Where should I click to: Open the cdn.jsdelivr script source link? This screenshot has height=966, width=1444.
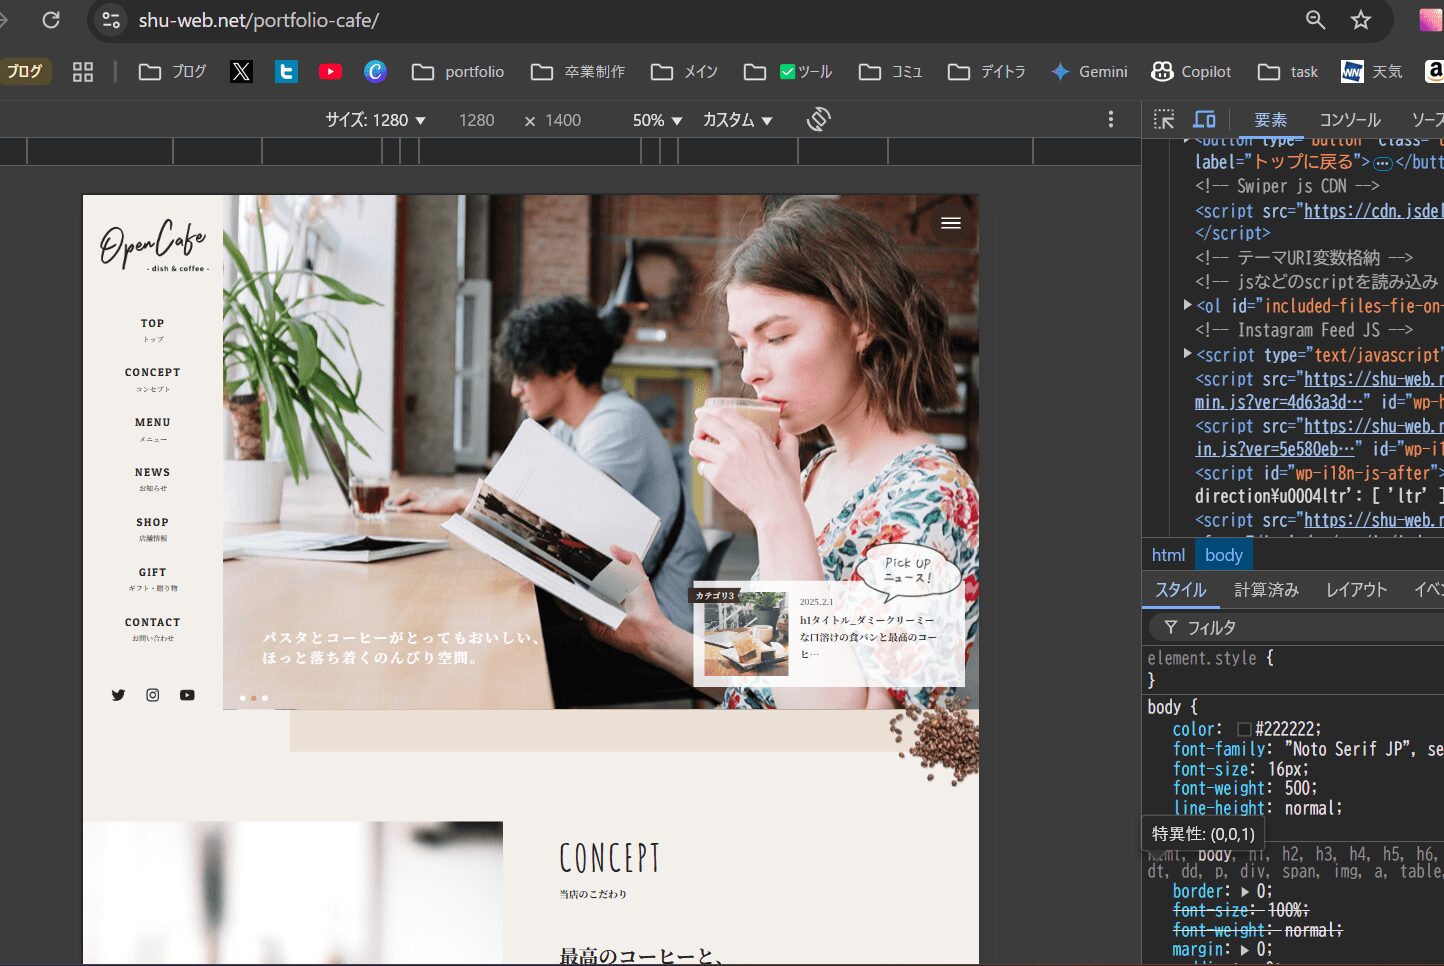click(1373, 211)
